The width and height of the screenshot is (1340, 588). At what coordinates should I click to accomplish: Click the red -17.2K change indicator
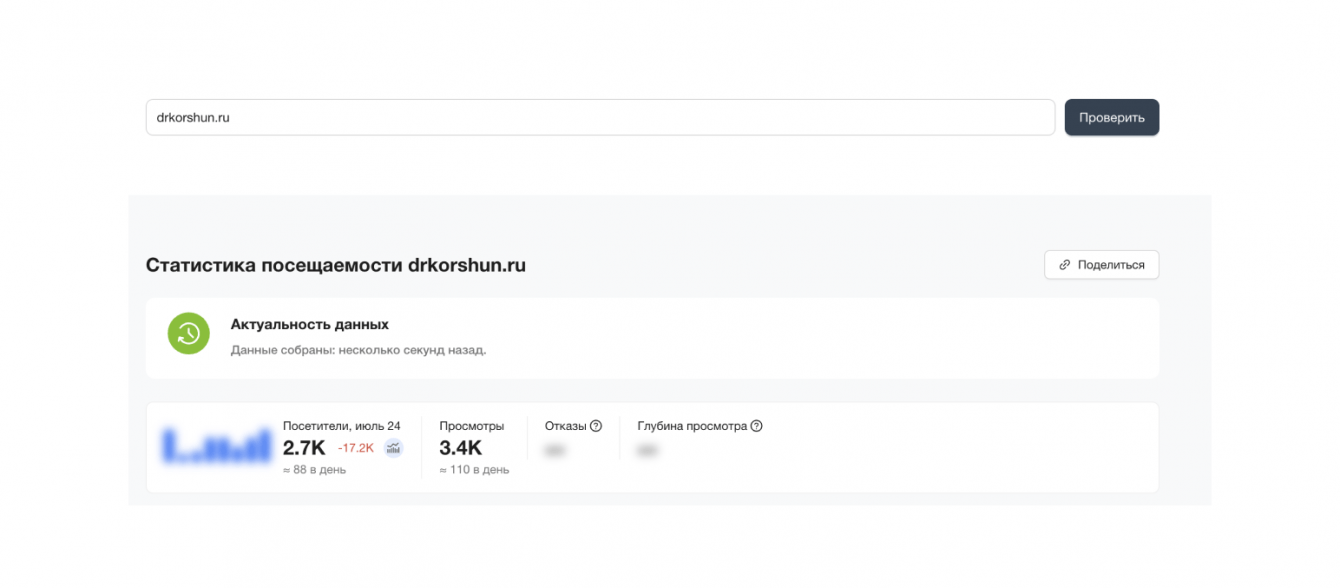pos(356,448)
